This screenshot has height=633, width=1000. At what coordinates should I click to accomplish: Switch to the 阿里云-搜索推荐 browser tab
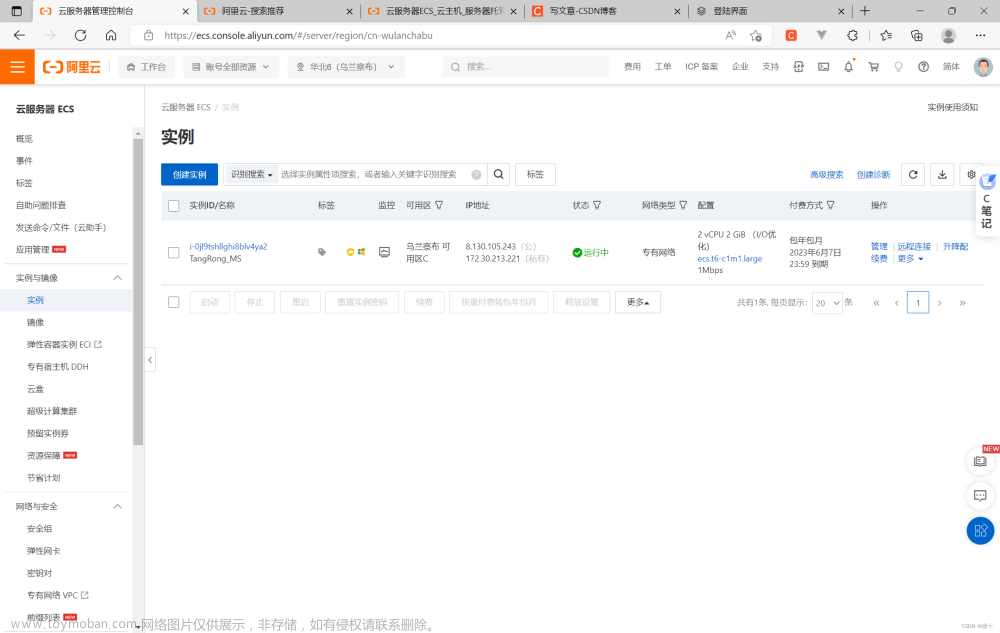(x=278, y=11)
